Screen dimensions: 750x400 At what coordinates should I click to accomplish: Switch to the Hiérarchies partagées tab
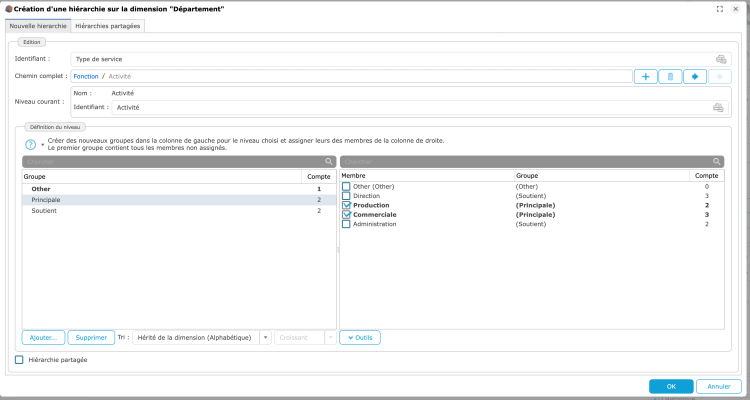109,25
